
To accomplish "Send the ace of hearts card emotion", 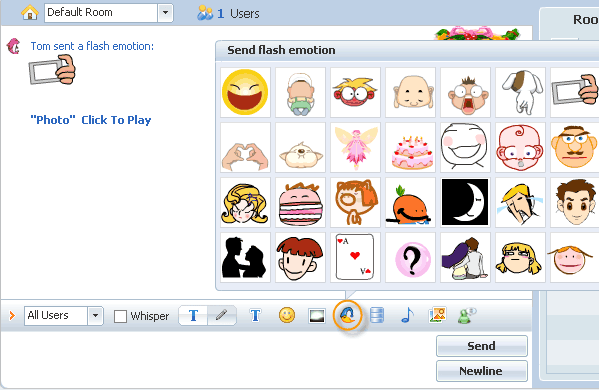I will (355, 257).
